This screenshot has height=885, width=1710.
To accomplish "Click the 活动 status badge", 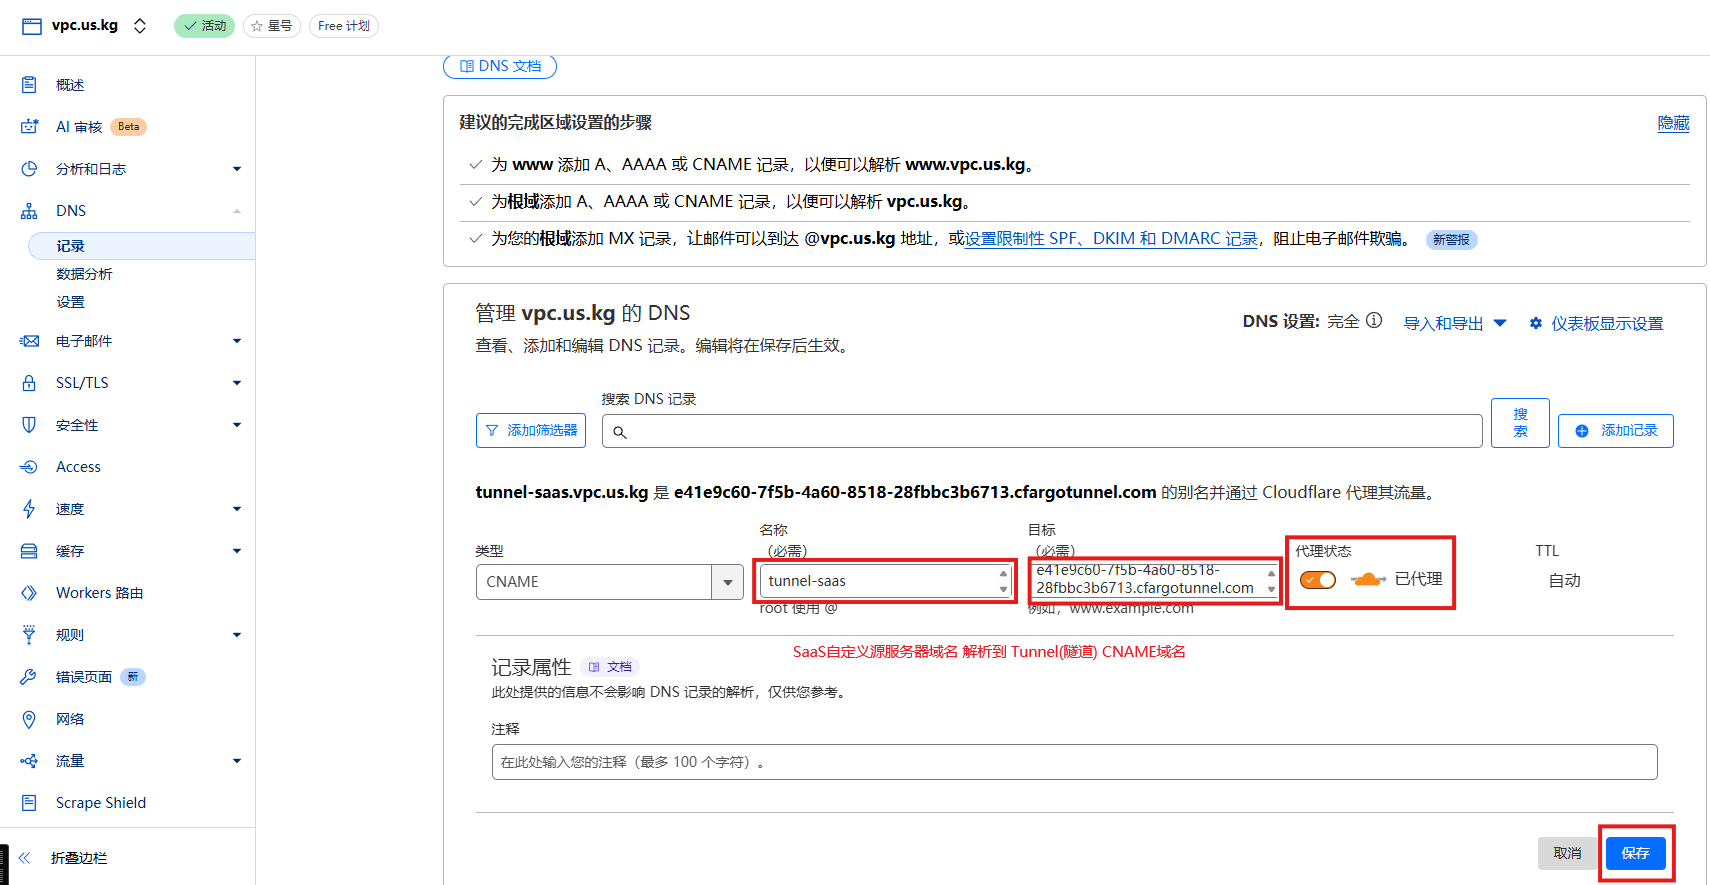I will [x=204, y=26].
